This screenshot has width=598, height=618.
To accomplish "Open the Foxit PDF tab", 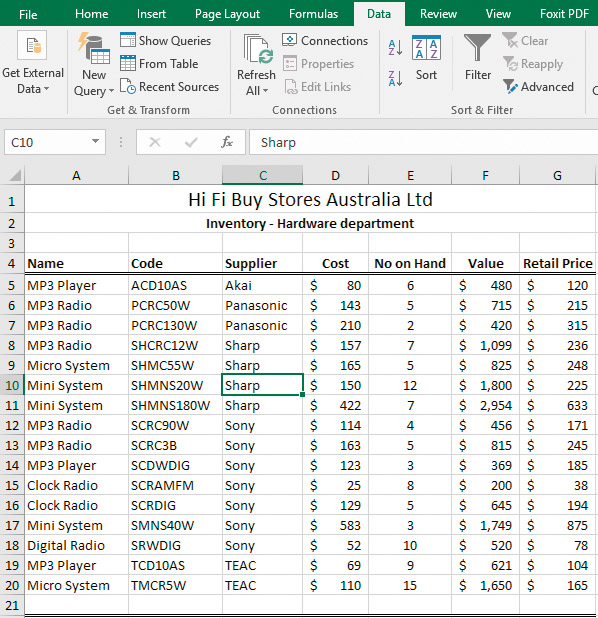I will (564, 14).
